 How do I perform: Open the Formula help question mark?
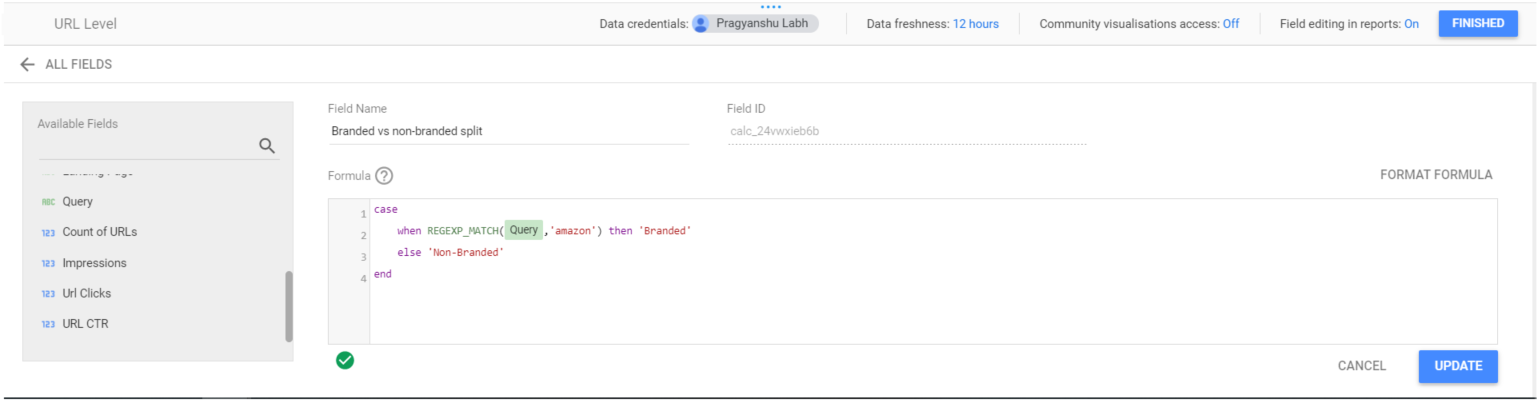384,176
